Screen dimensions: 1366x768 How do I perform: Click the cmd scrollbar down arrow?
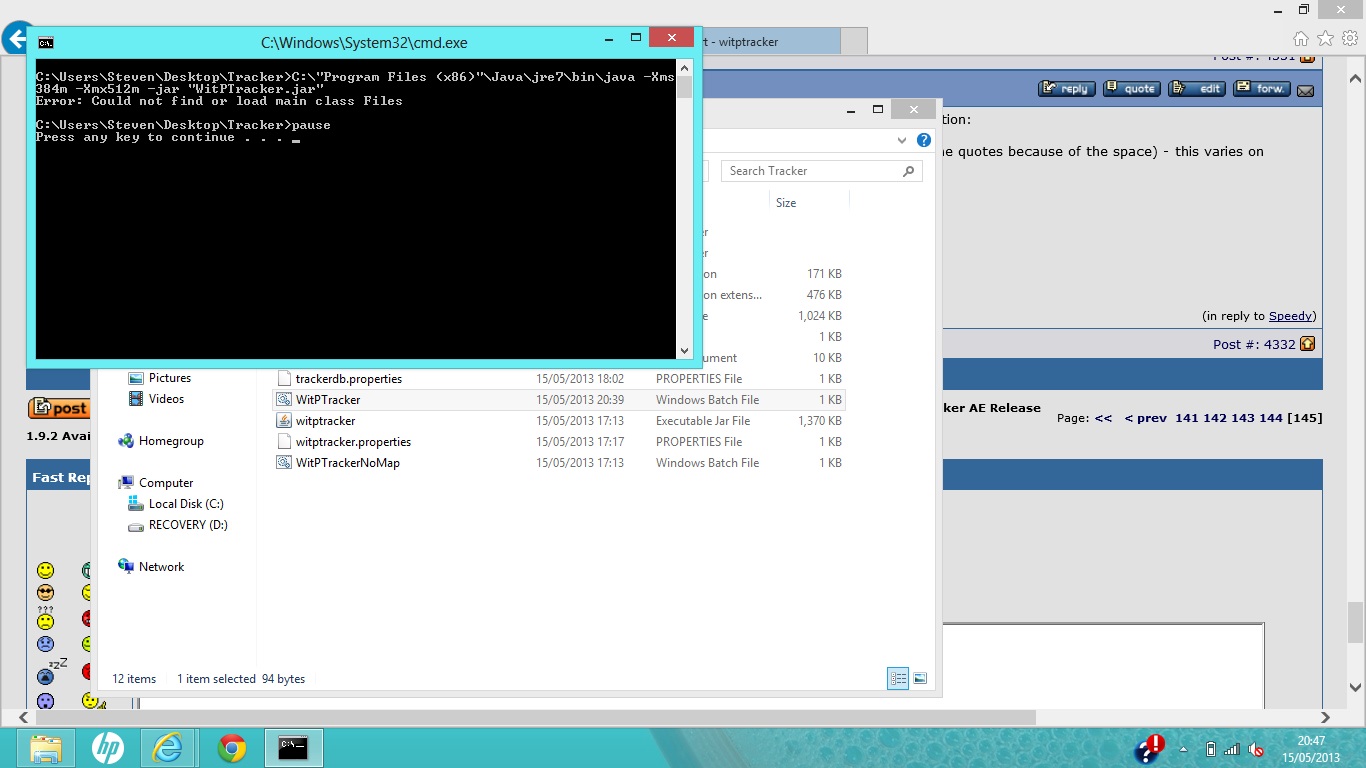tap(684, 351)
